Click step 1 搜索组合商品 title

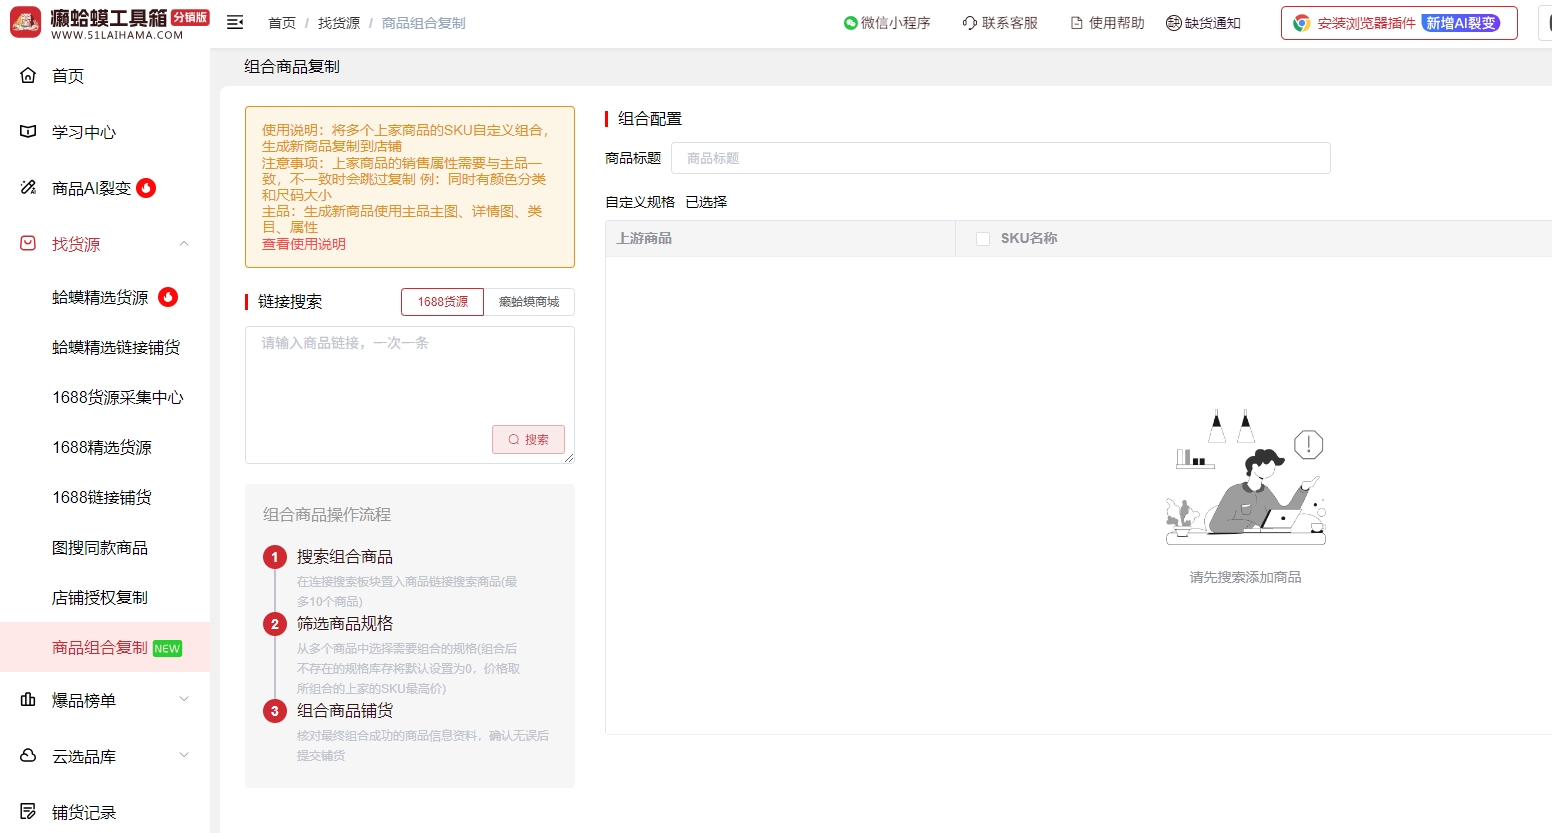[345, 557]
